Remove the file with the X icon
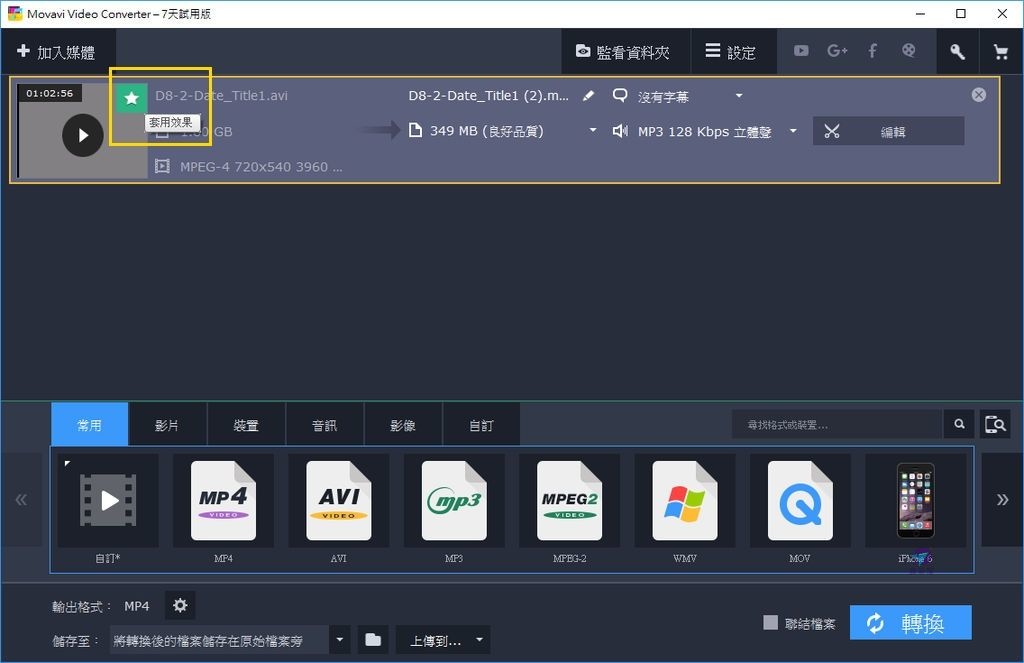The image size is (1024, 663). tap(978, 95)
